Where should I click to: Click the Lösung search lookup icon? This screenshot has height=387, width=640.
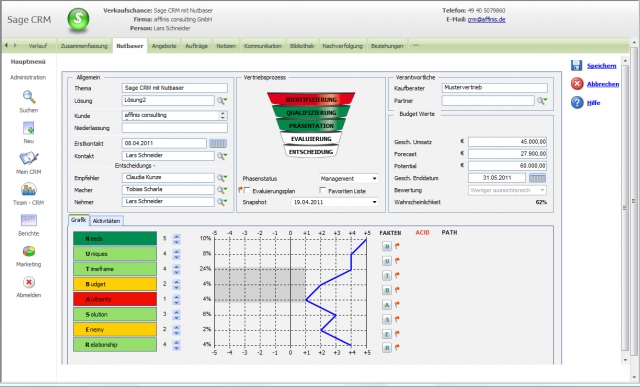click(222, 100)
